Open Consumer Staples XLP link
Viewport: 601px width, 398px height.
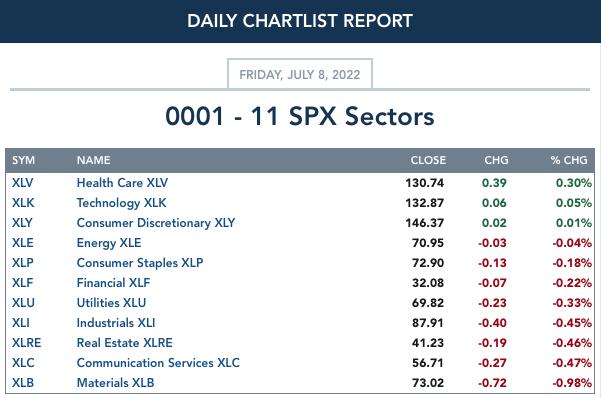tap(140, 263)
